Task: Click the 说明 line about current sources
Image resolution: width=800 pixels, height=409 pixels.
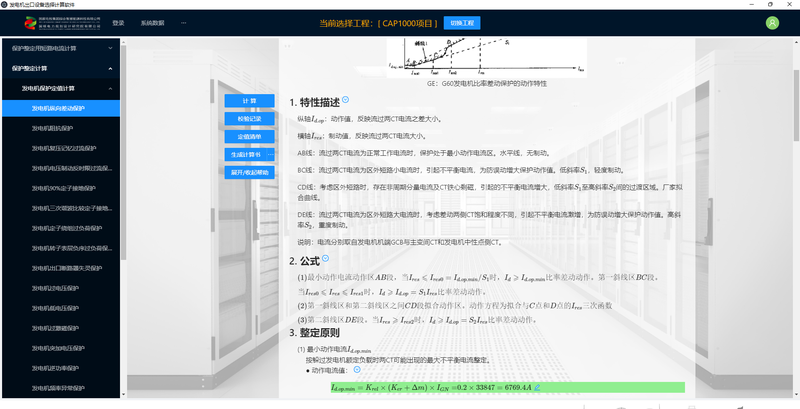Action: 403,242
